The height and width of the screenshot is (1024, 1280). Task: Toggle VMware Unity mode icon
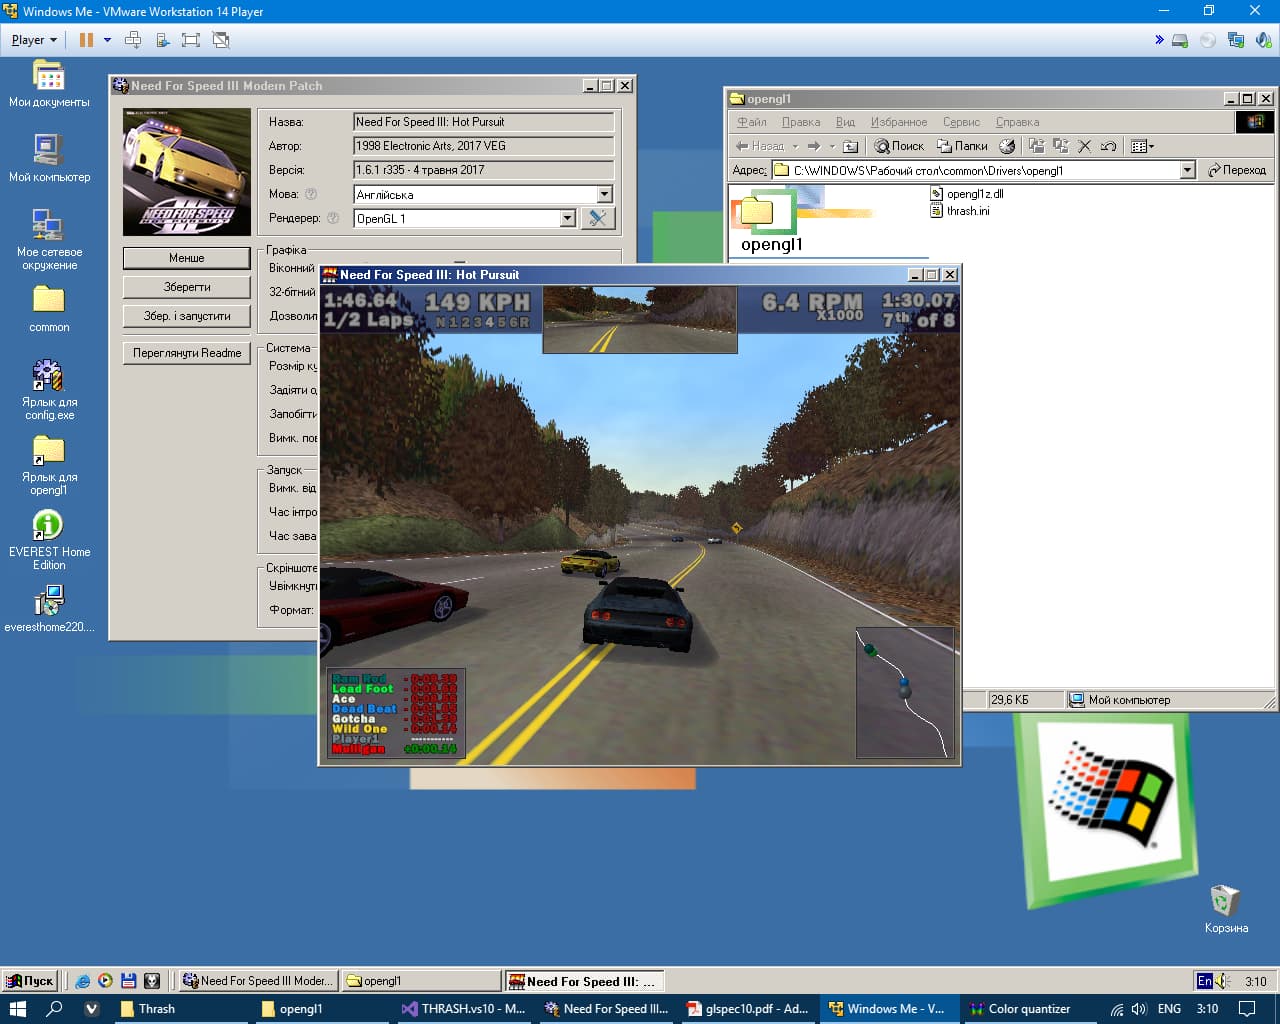tap(221, 40)
